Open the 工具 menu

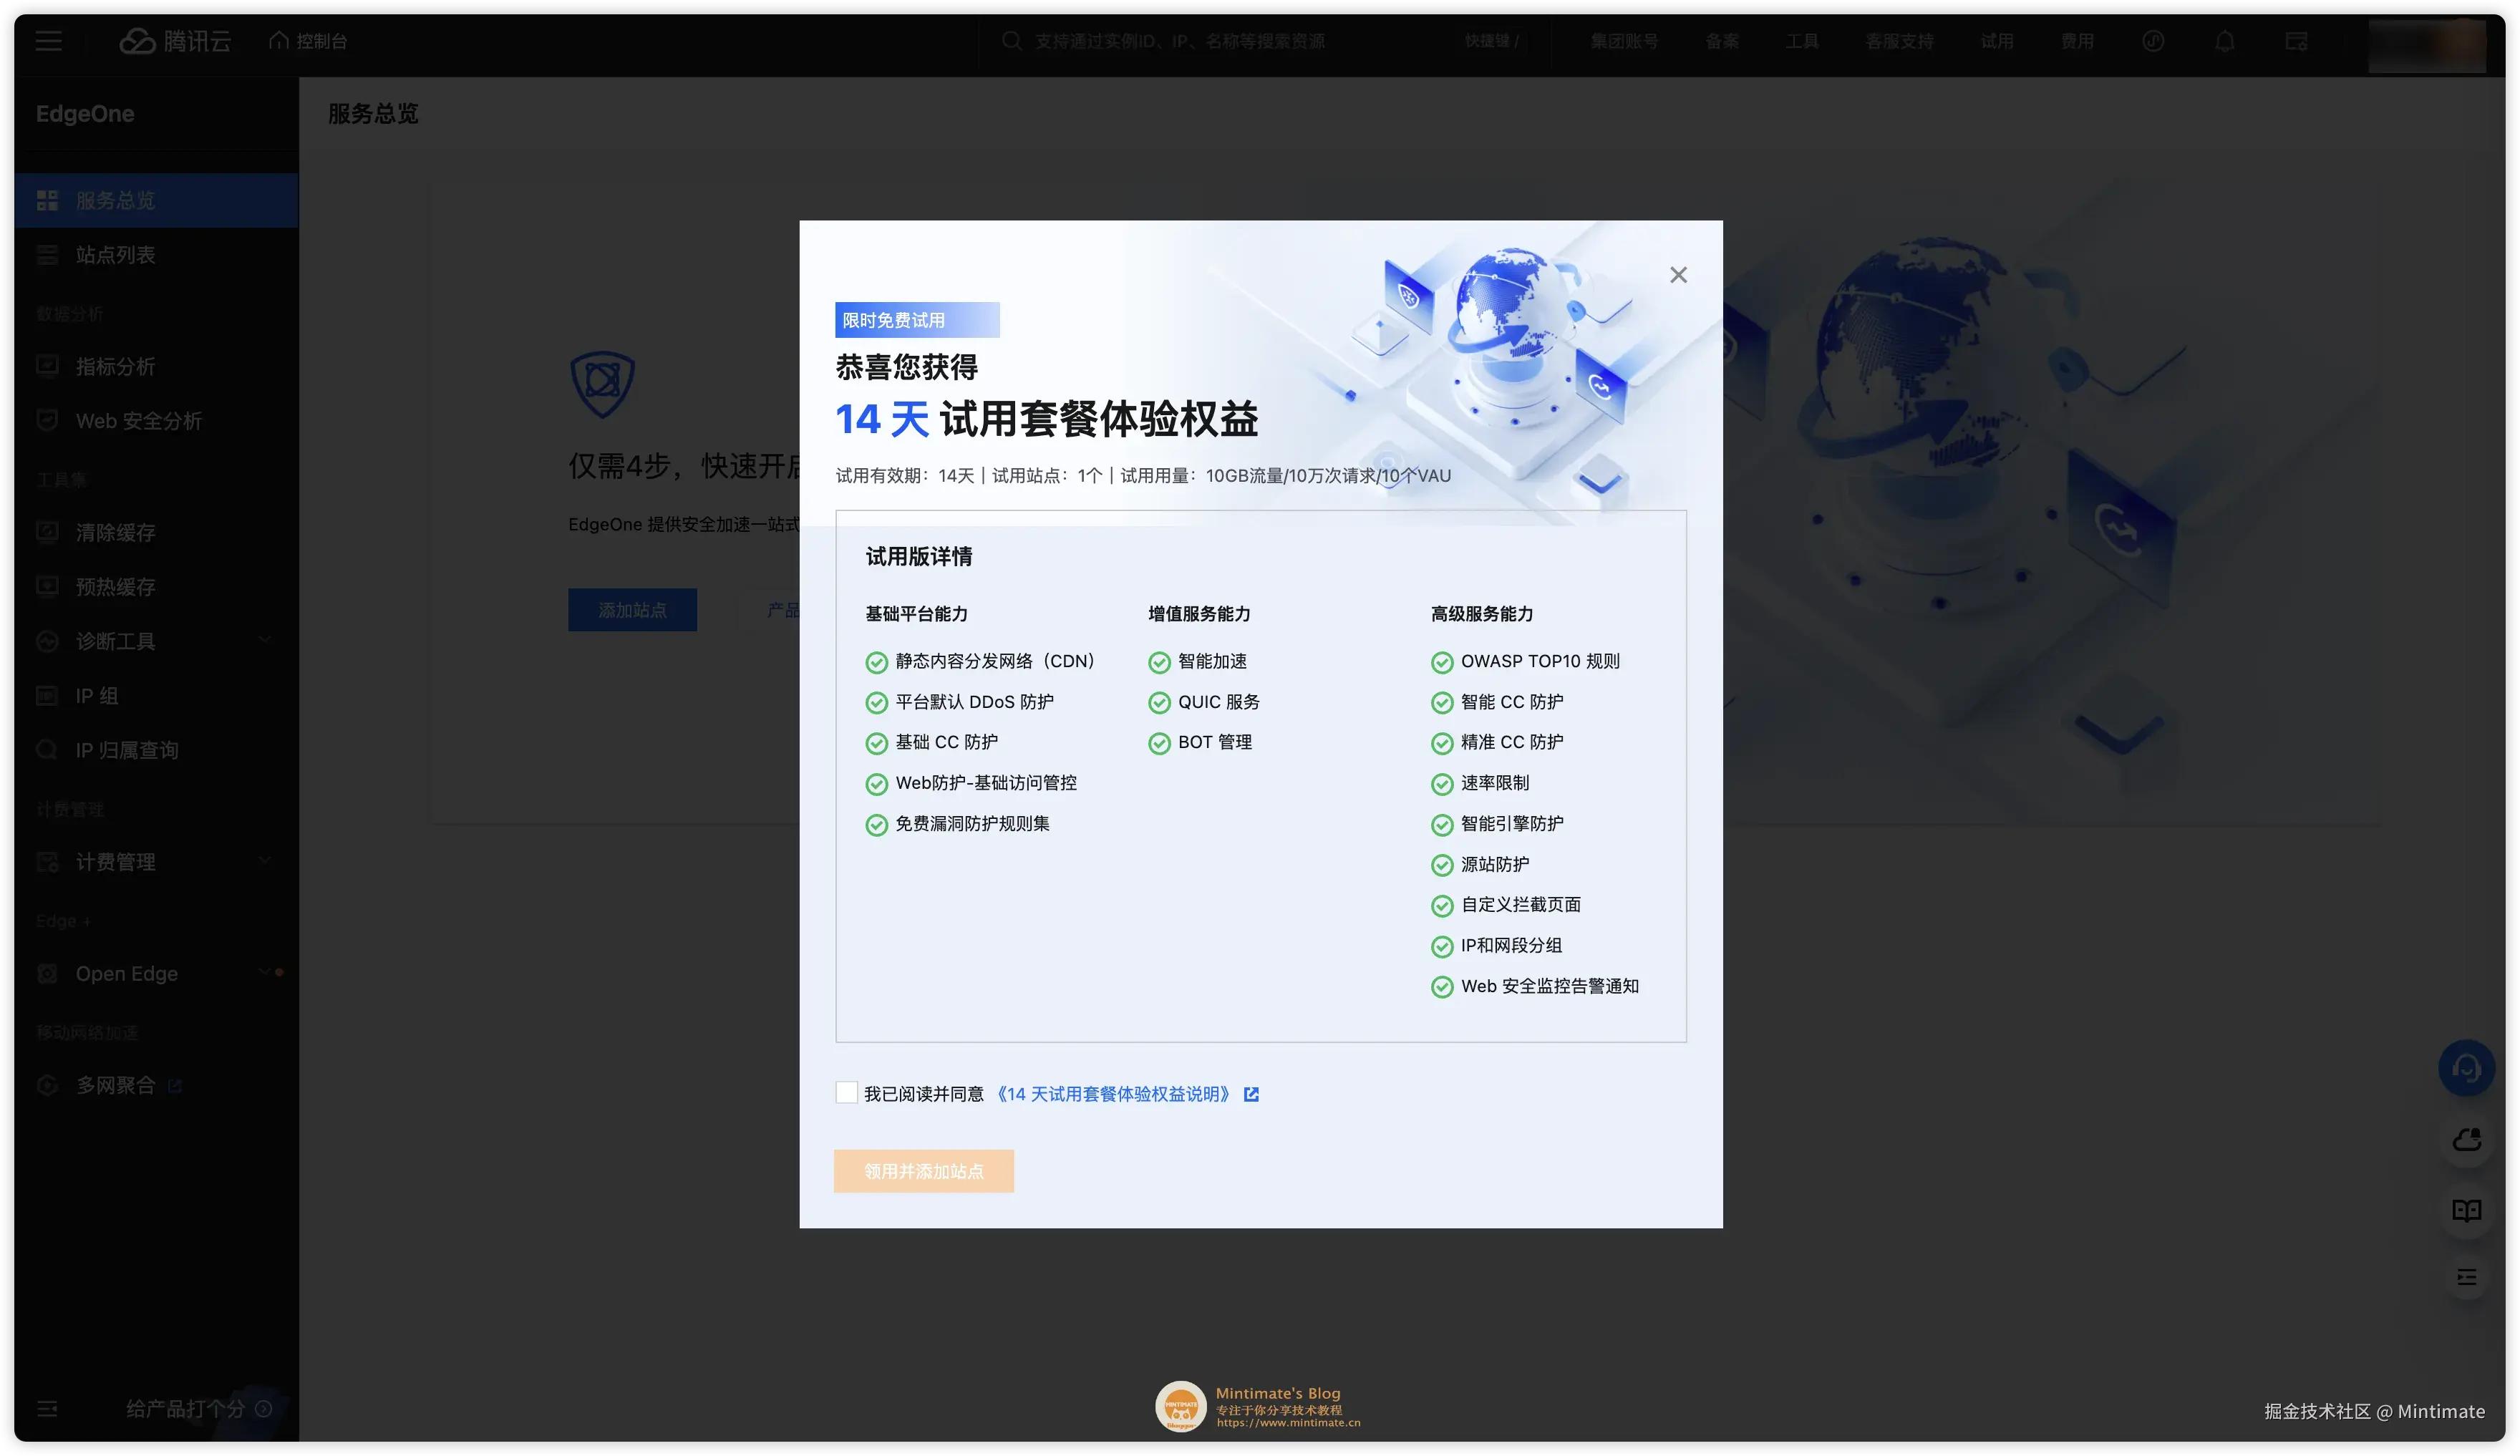(x=1801, y=41)
